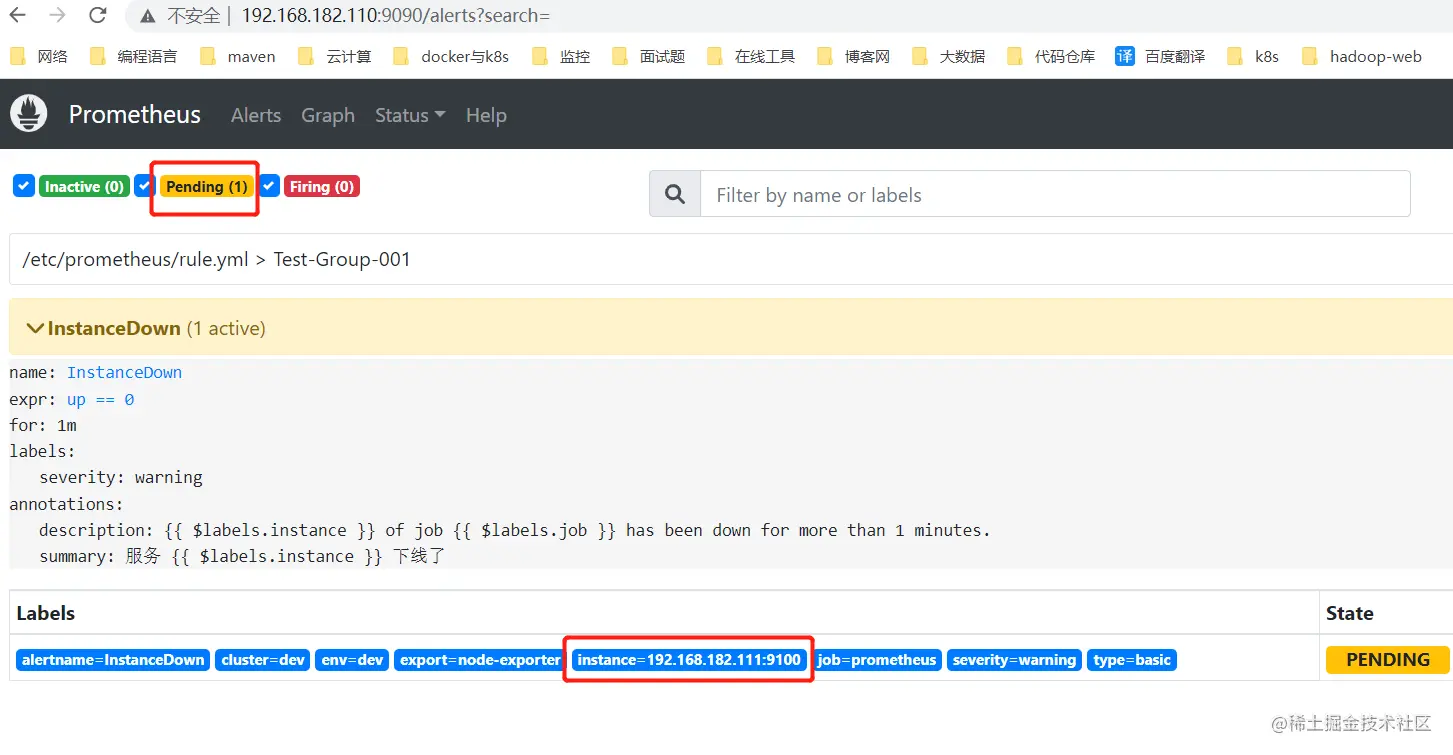Open the 云计算 bookmarks folder
Screen dimensions: 1453x755
click(x=334, y=56)
